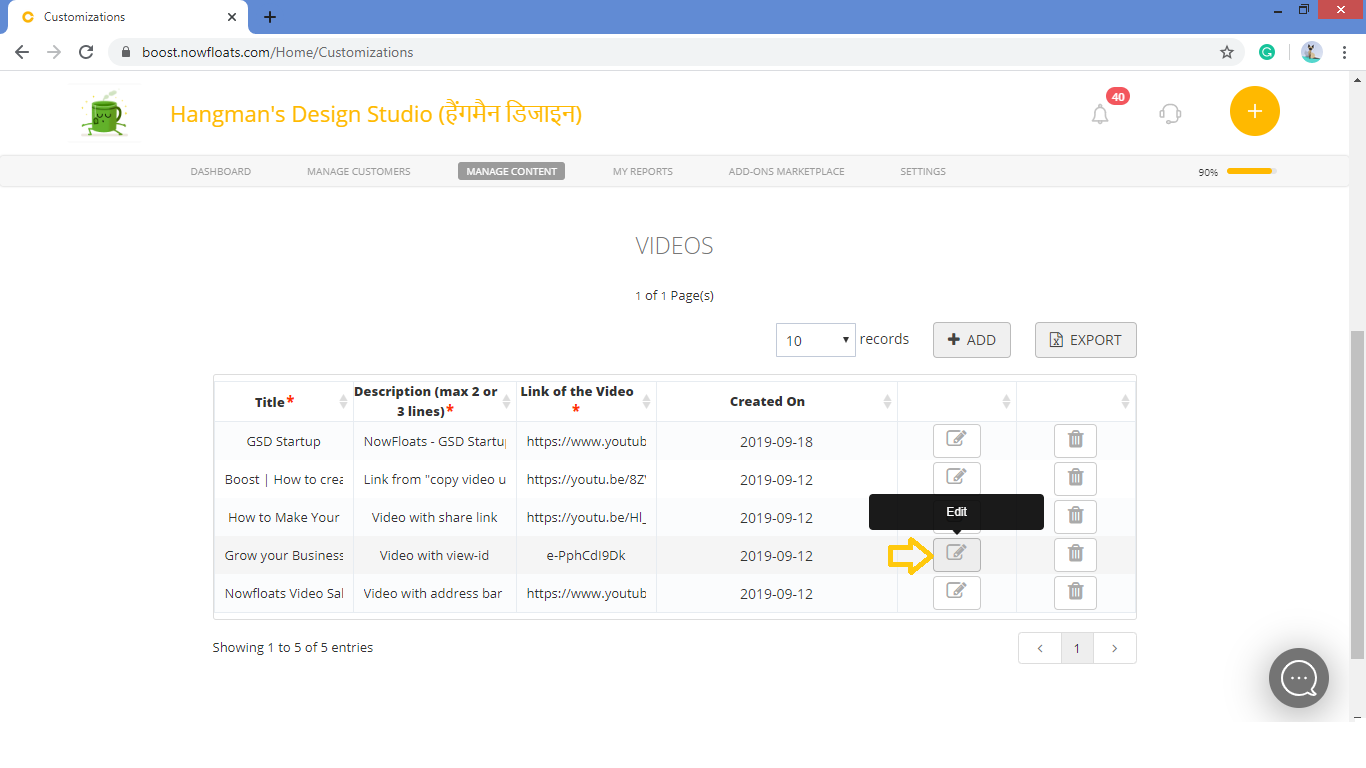Click the 90% progress bar

coord(1251,171)
